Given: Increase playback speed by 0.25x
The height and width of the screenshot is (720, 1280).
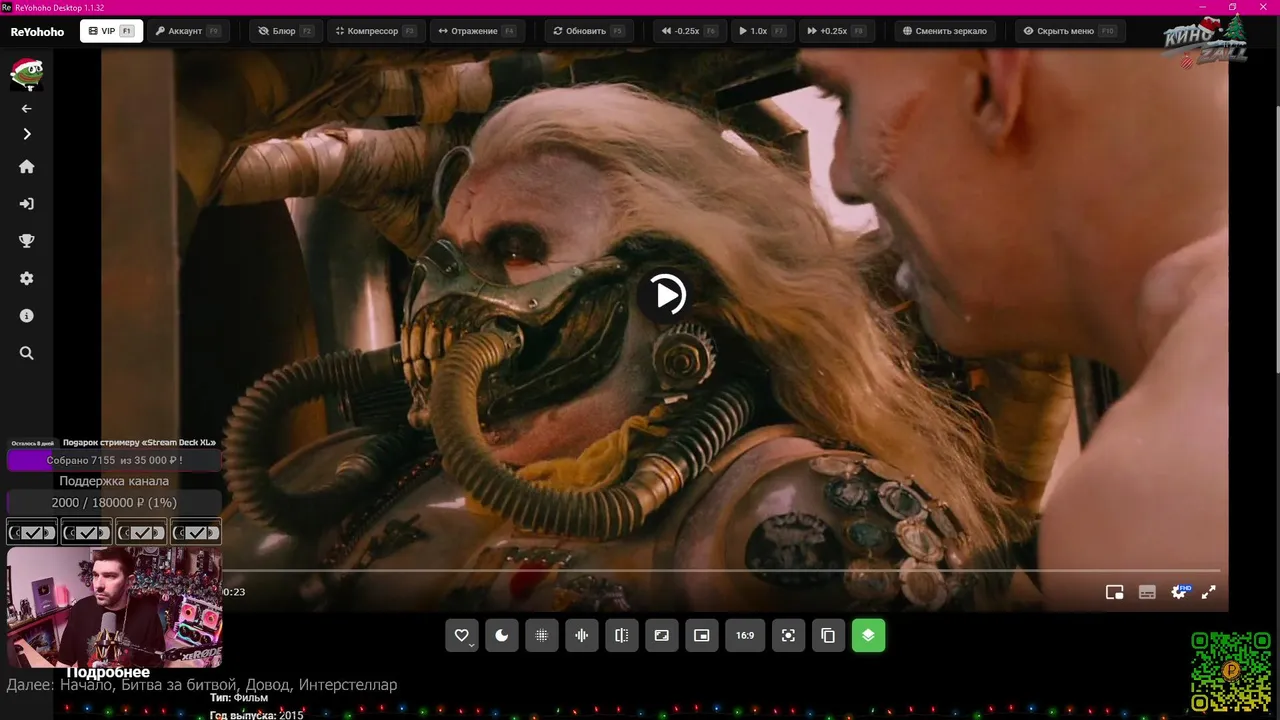Looking at the screenshot, I should click(836, 31).
